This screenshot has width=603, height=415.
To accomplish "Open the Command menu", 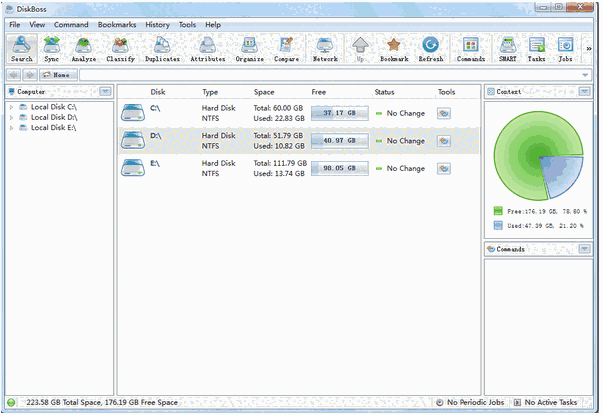I will [x=71, y=25].
